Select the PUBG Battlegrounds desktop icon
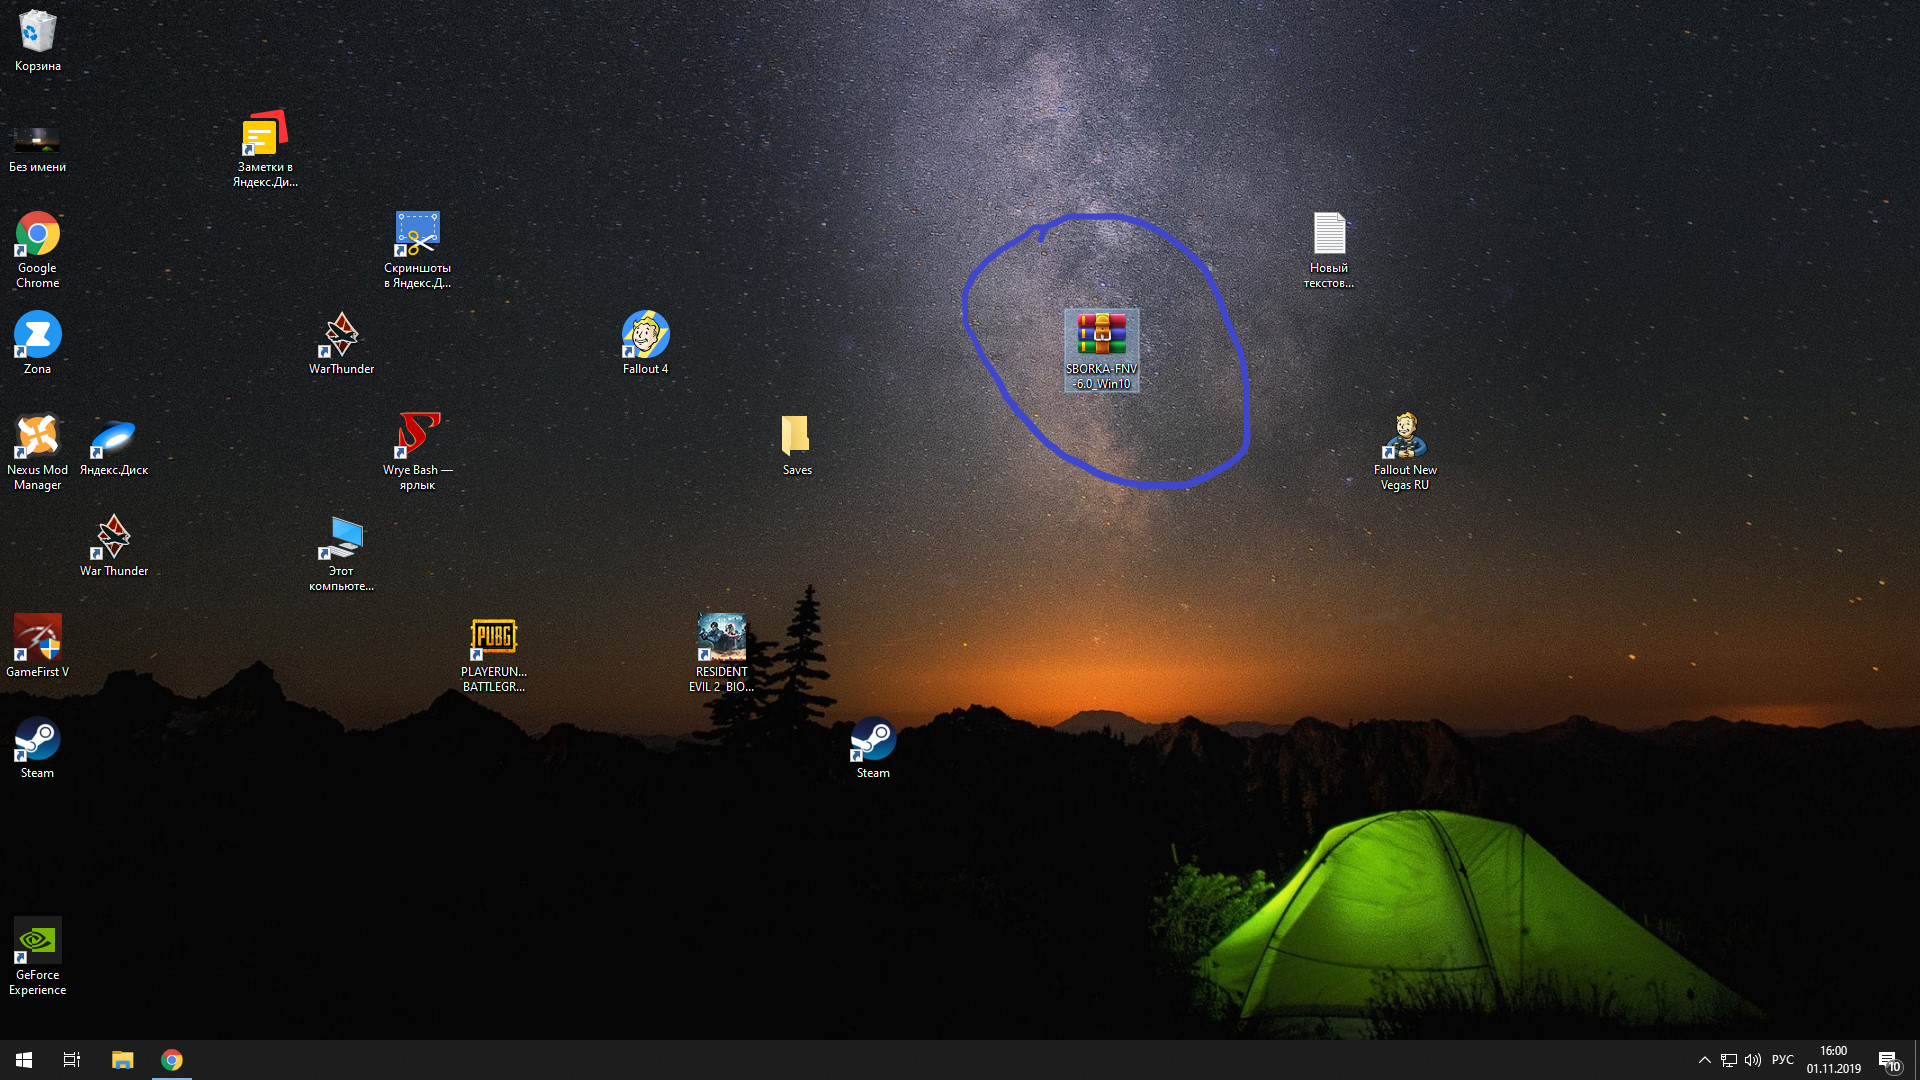1920x1080 pixels. point(494,639)
